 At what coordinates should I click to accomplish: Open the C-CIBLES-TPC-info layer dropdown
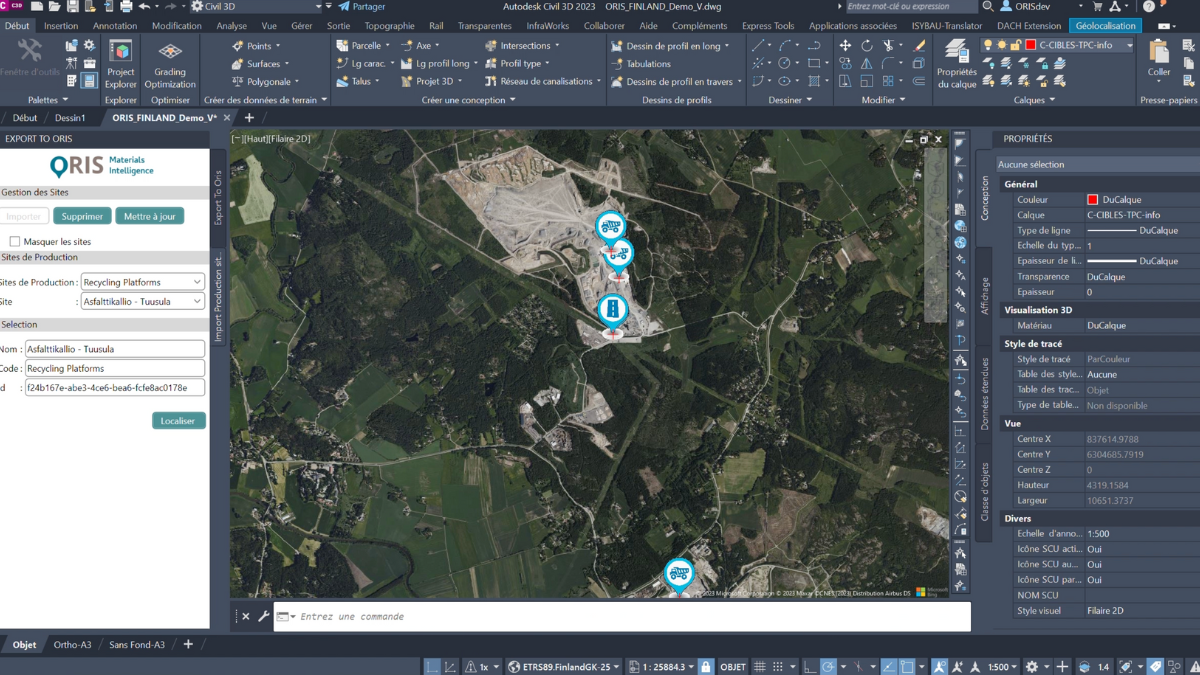tap(1129, 45)
